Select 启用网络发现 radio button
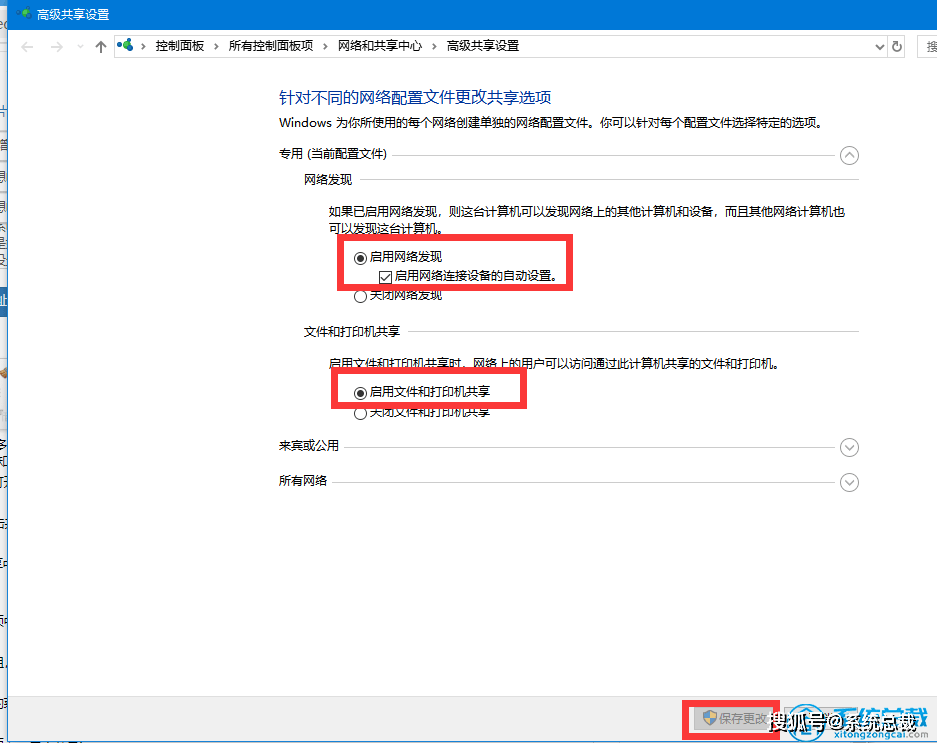Viewport: 937px width, 743px height. (360, 258)
